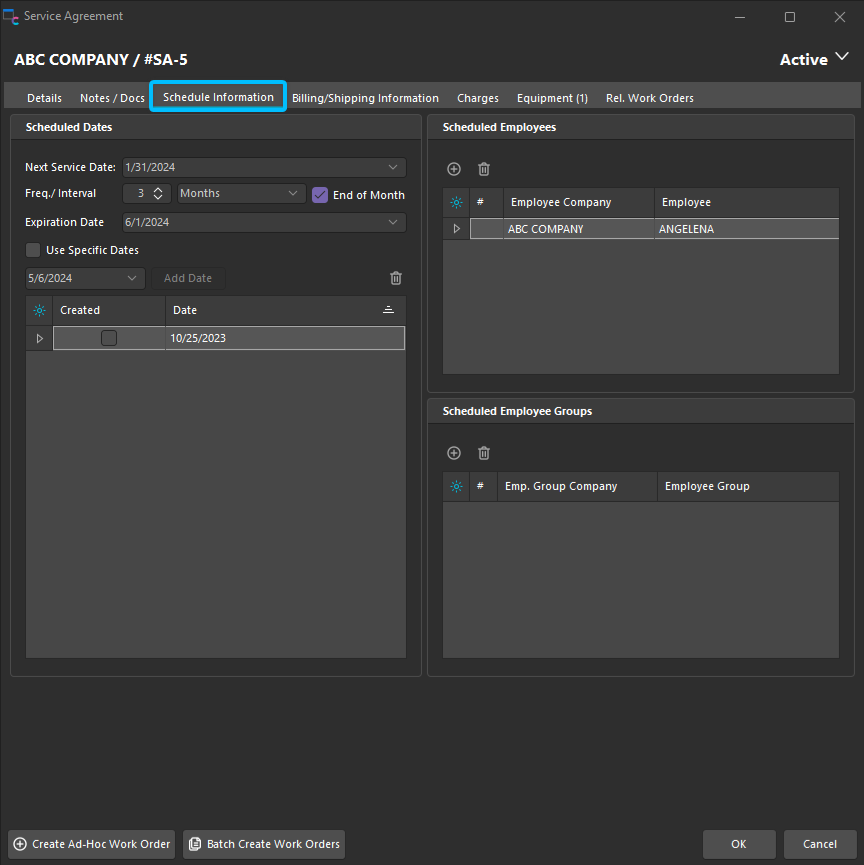The height and width of the screenshot is (865, 864).
Task: Add a scheduled employee group with plus icon
Action: (x=454, y=453)
